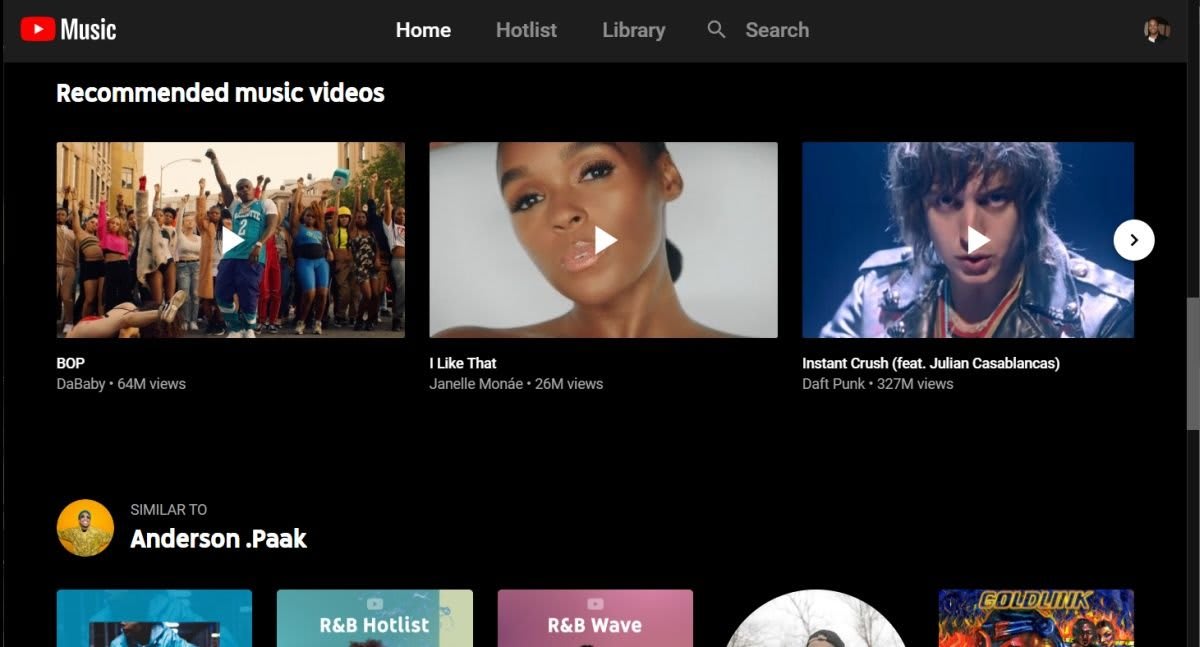
Task: Switch to the Hotlist tab
Action: (x=526, y=30)
